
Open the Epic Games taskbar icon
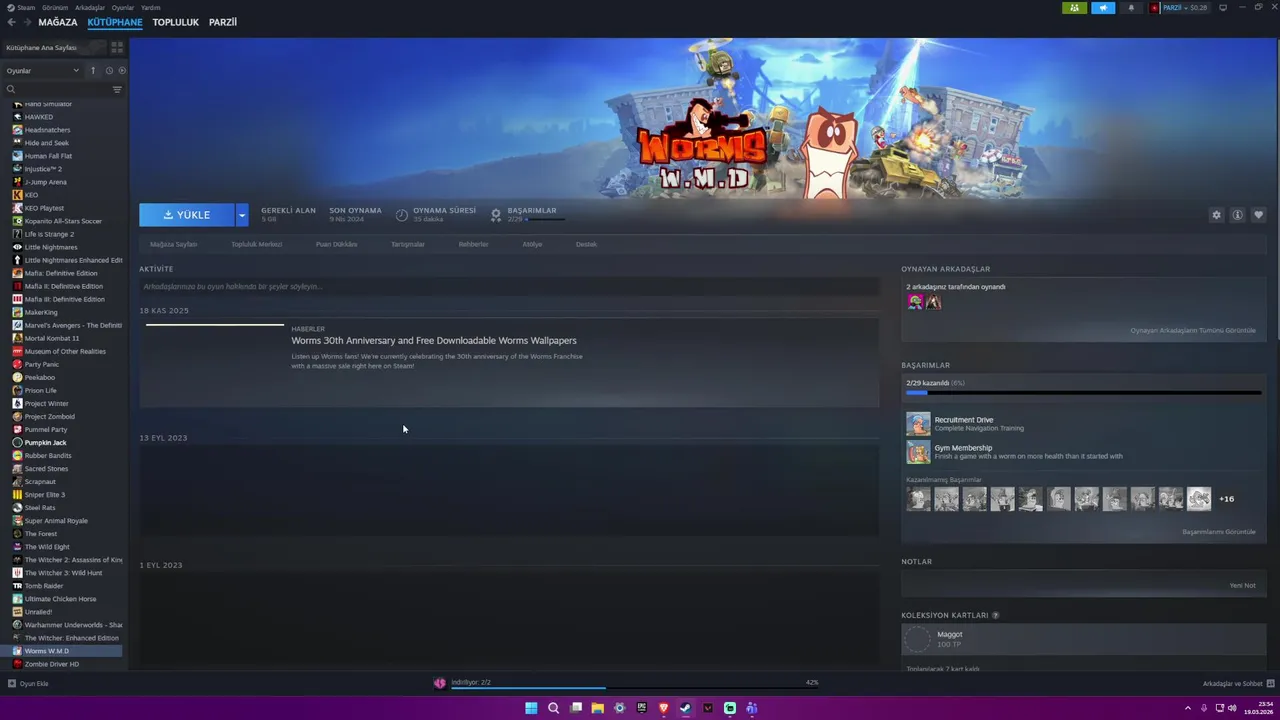click(641, 708)
